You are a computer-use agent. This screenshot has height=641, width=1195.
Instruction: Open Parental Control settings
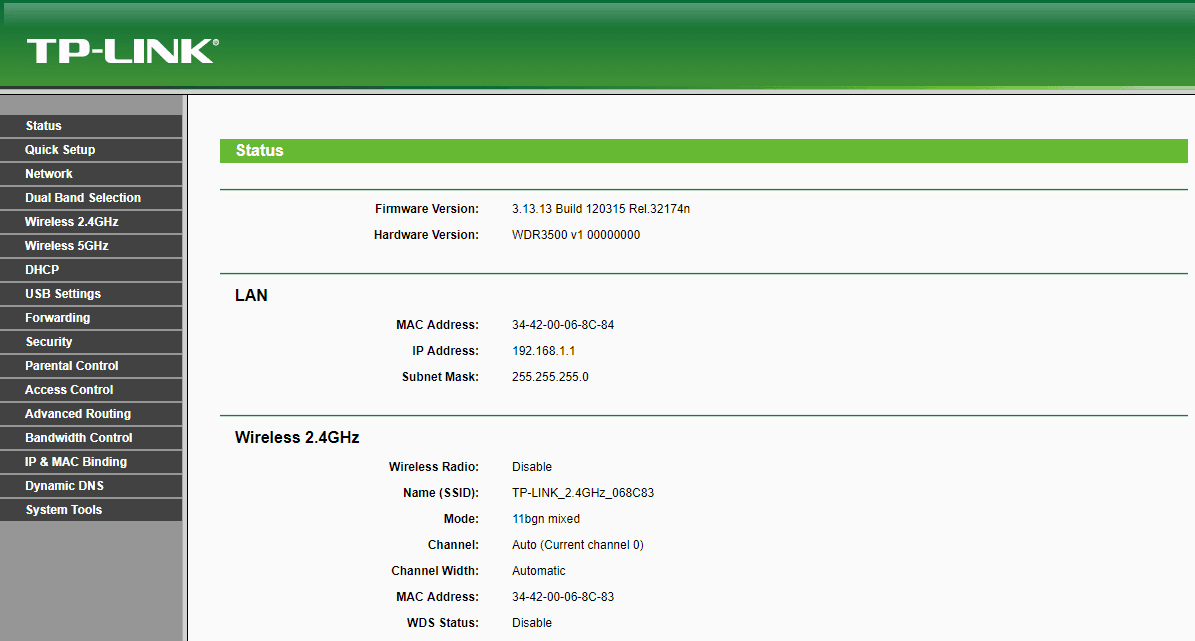[x=69, y=365]
